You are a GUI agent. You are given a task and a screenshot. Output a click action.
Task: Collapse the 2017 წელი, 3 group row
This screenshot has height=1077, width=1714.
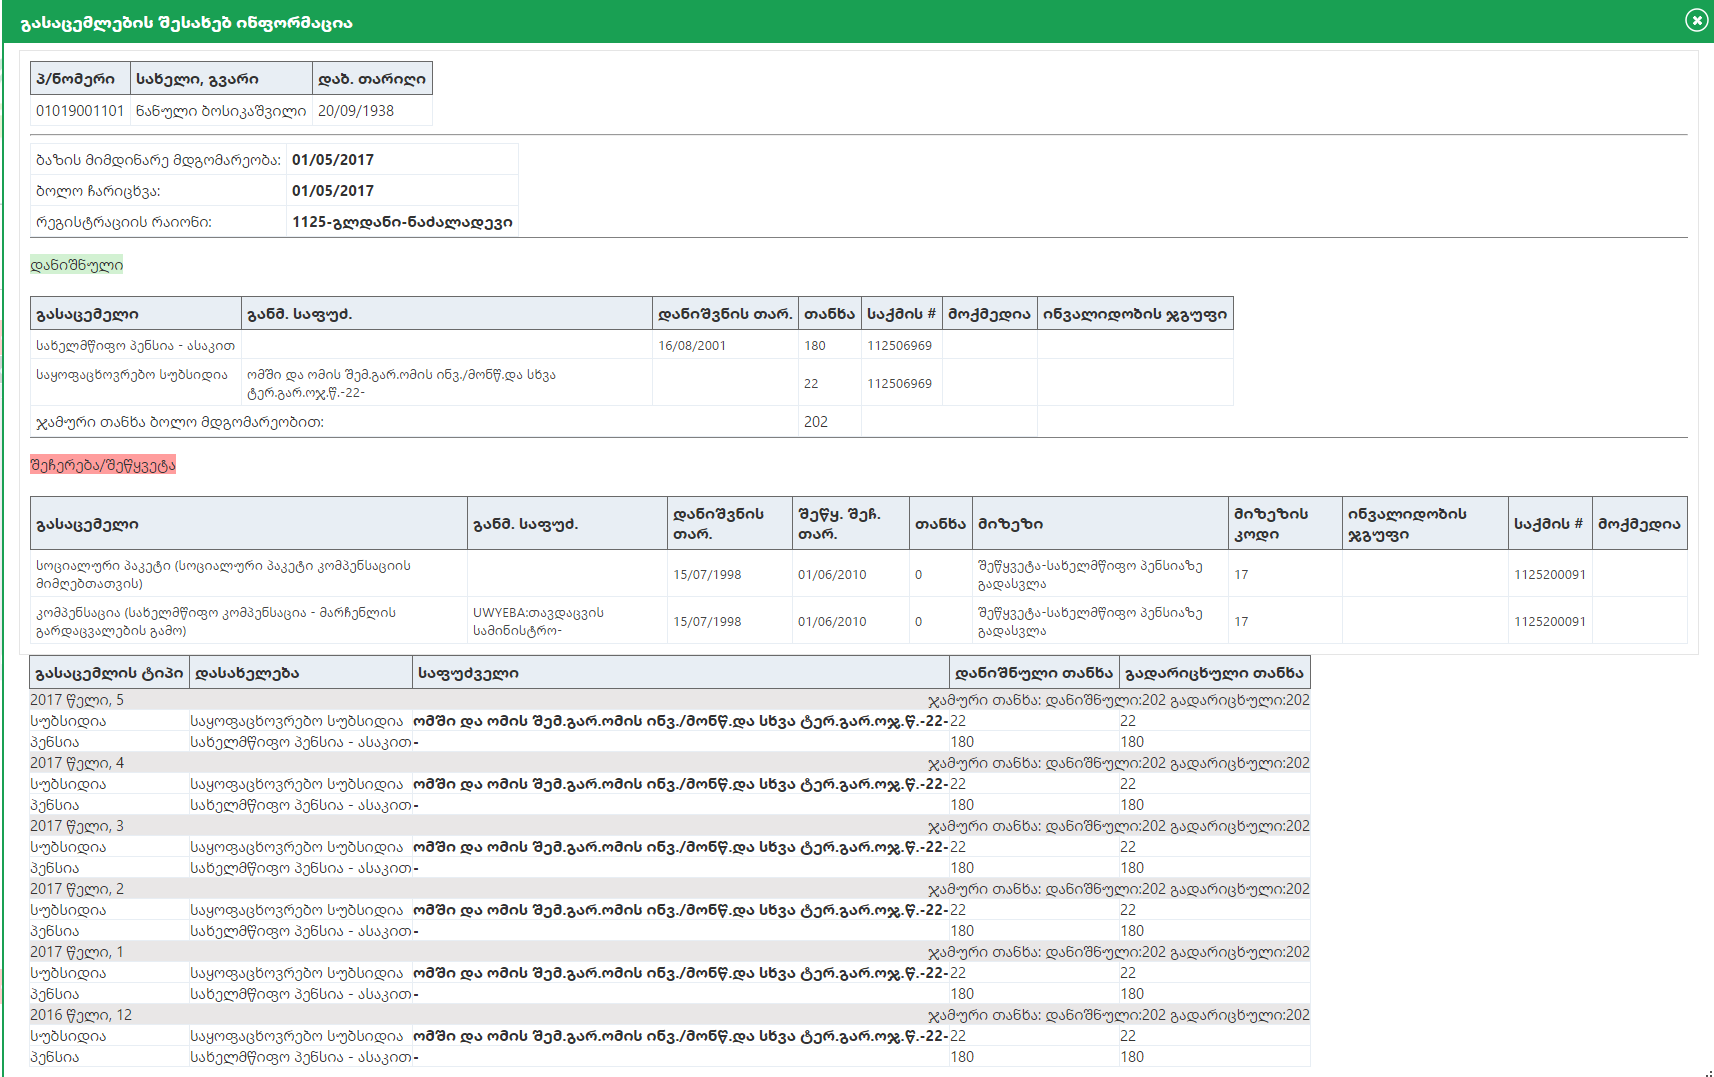77,826
